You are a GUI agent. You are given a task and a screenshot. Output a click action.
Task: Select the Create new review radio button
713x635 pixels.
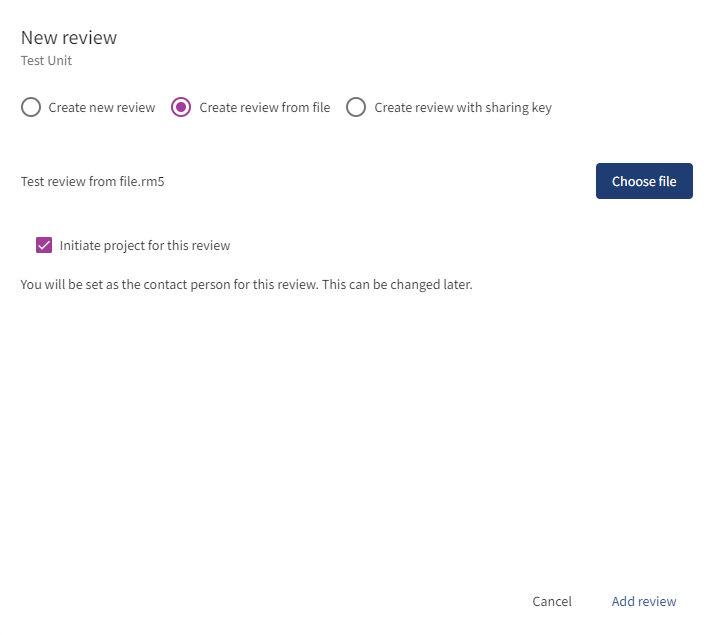coord(31,108)
